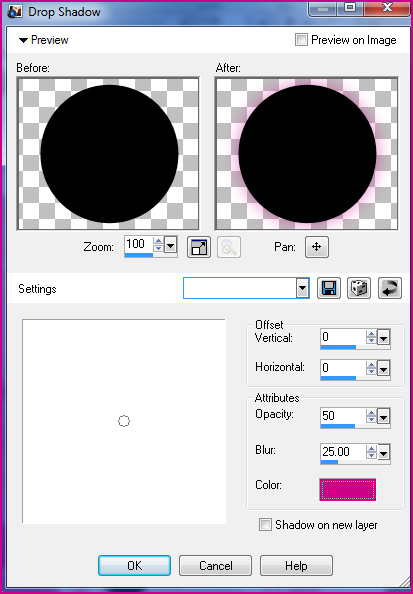Click the magenta shadow Color swatch
This screenshot has height=594, width=413.
click(x=347, y=489)
